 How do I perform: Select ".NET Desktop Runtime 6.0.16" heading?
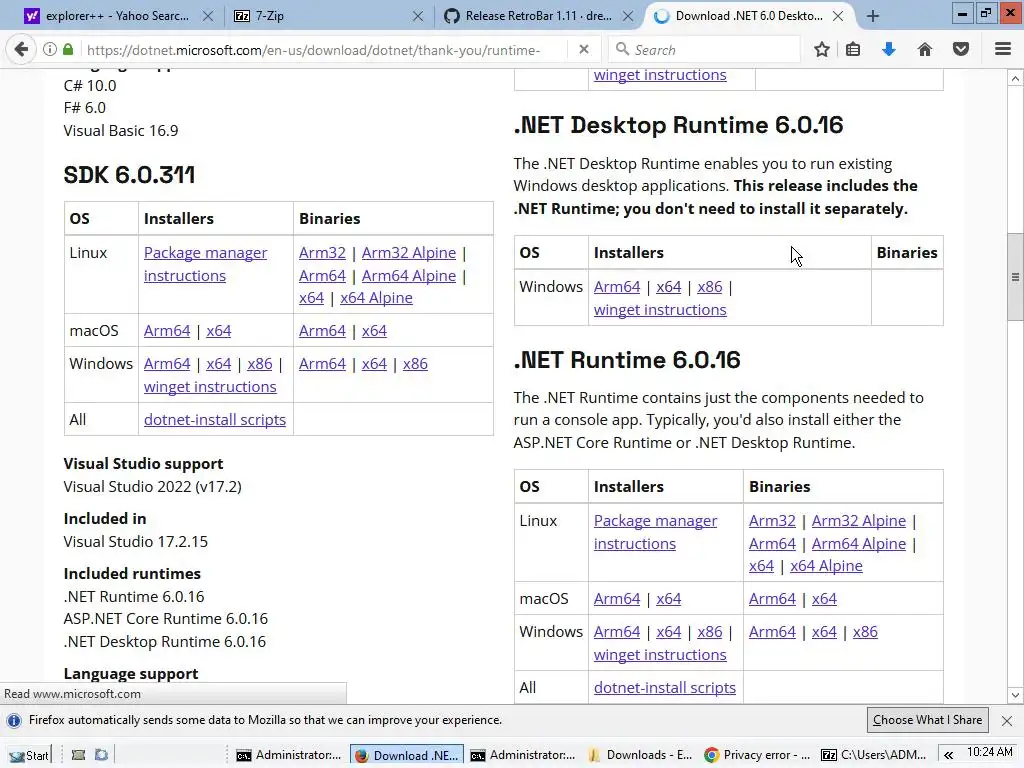pyautogui.click(x=678, y=125)
